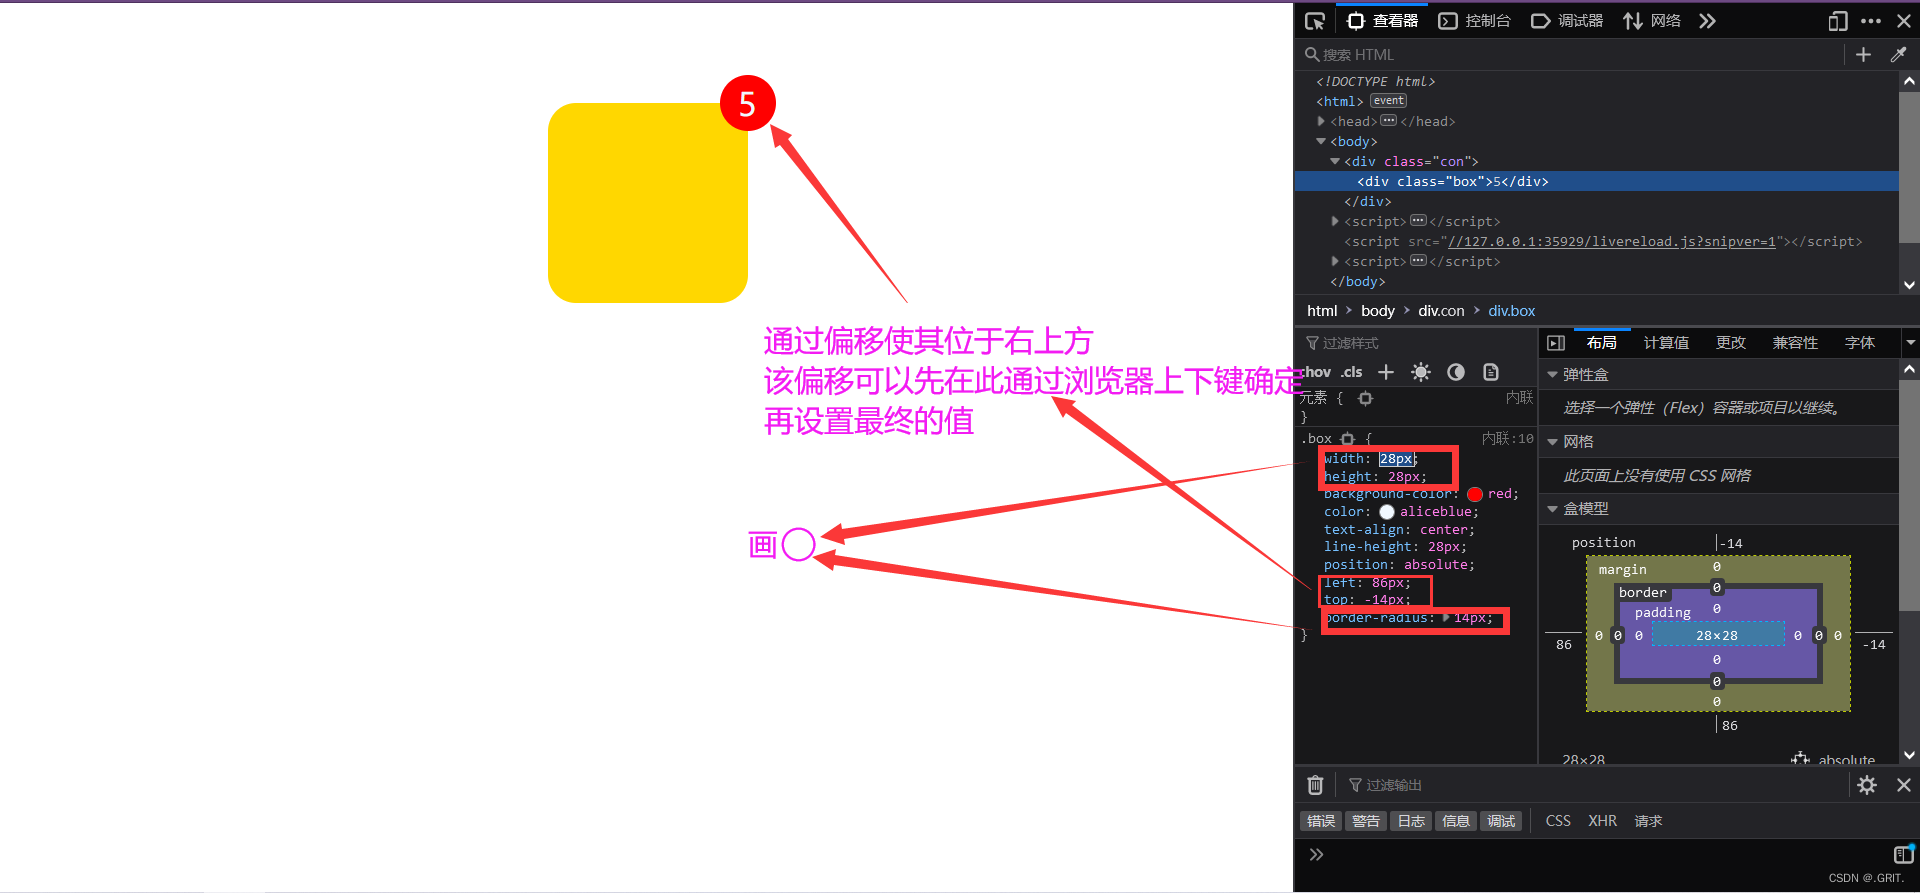Clear console output with trash icon
Image resolution: width=1920 pixels, height=893 pixels.
point(1315,785)
